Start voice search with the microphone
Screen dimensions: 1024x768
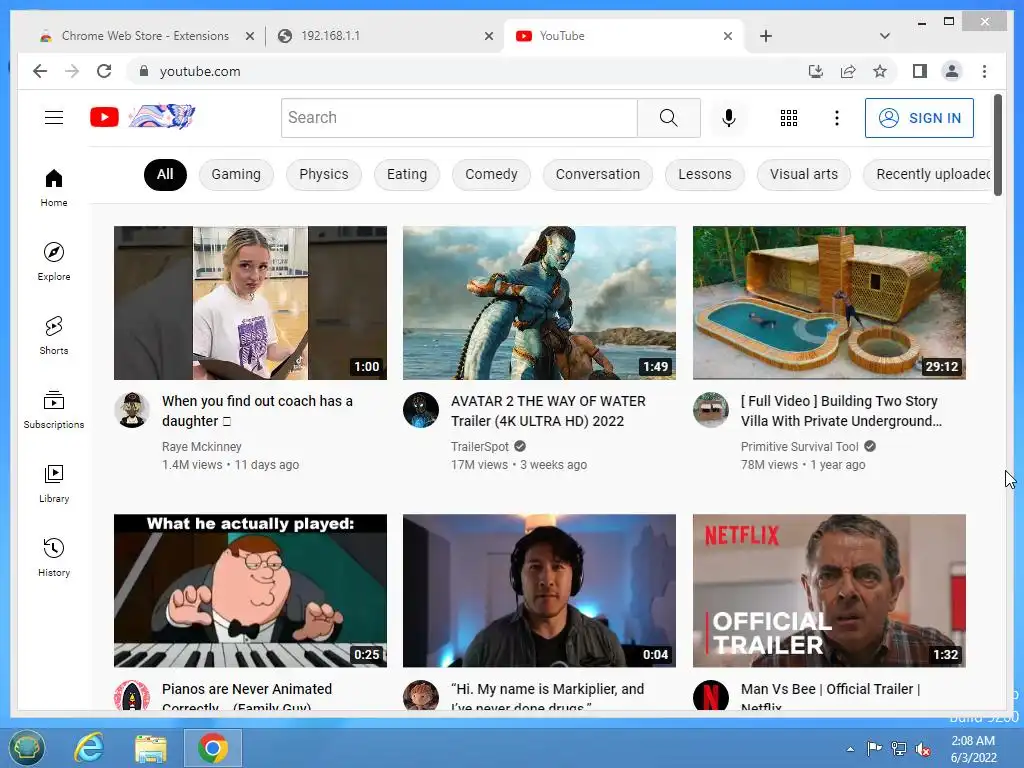click(x=729, y=118)
